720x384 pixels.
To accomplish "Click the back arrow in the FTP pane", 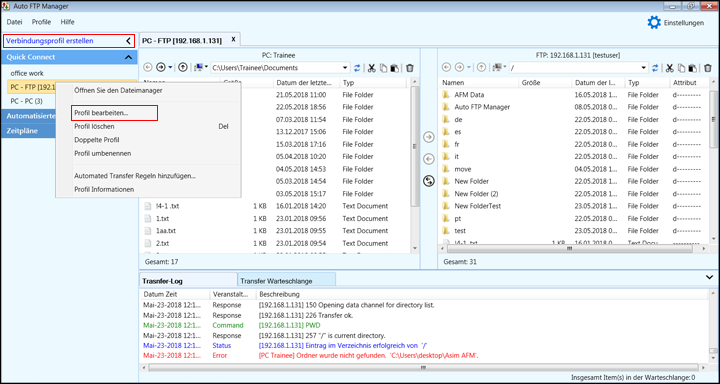I will (x=446, y=68).
